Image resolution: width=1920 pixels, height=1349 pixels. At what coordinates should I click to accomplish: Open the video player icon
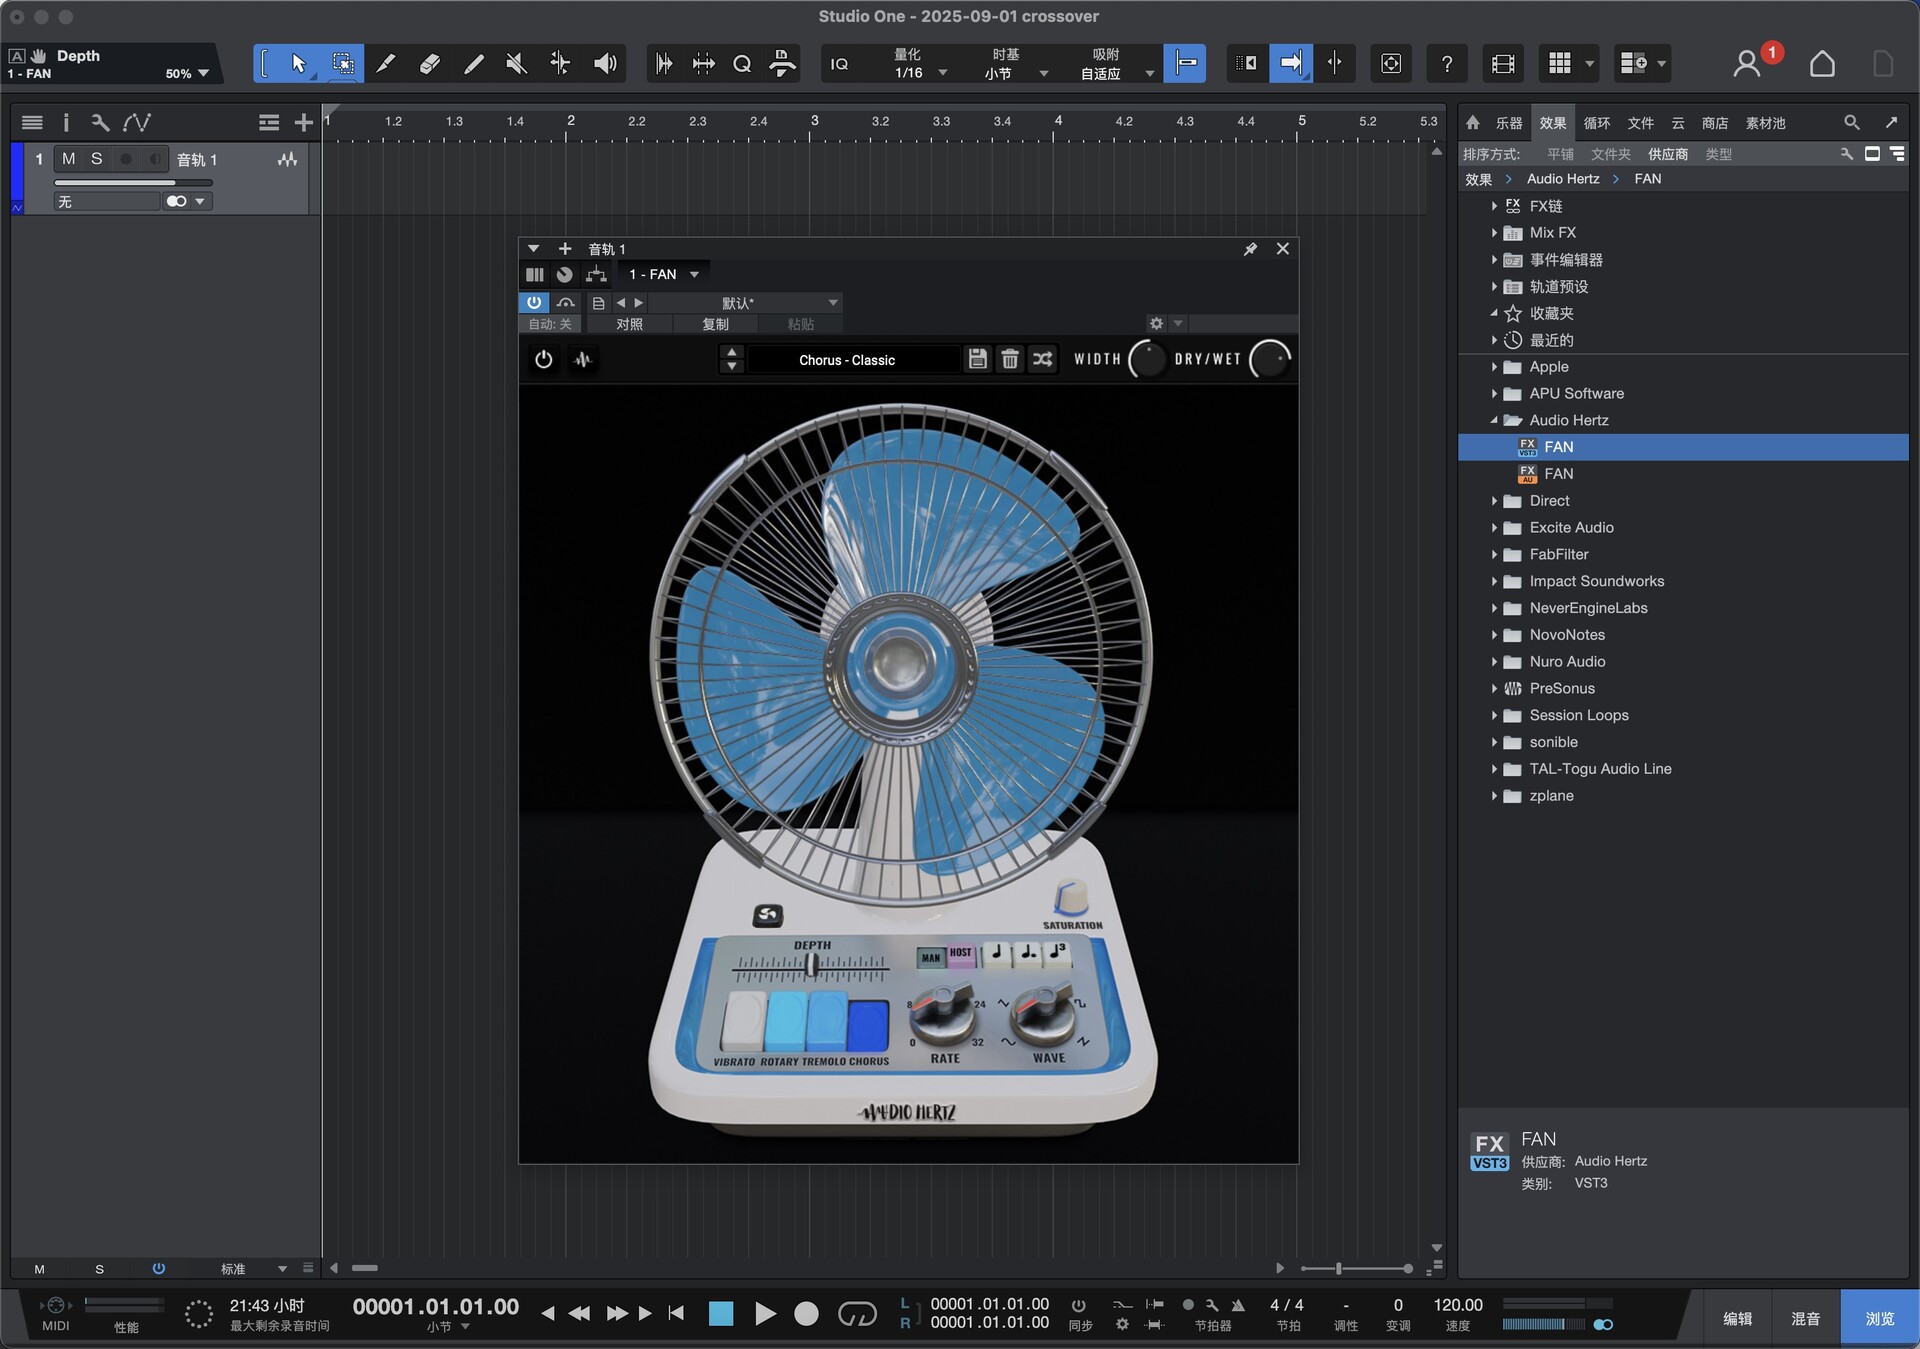click(1503, 64)
